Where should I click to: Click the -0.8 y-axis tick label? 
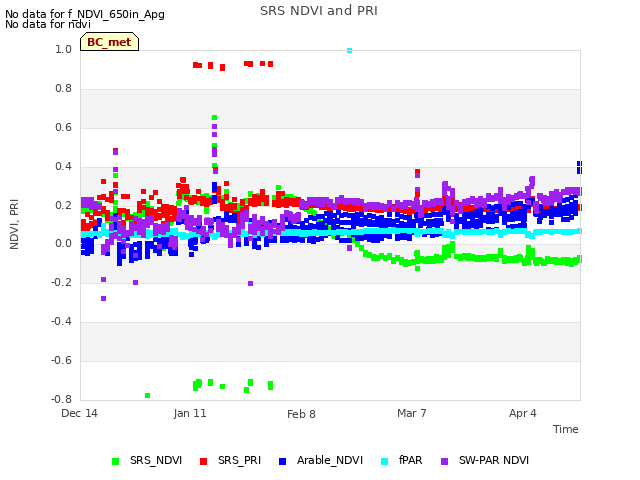(62, 399)
